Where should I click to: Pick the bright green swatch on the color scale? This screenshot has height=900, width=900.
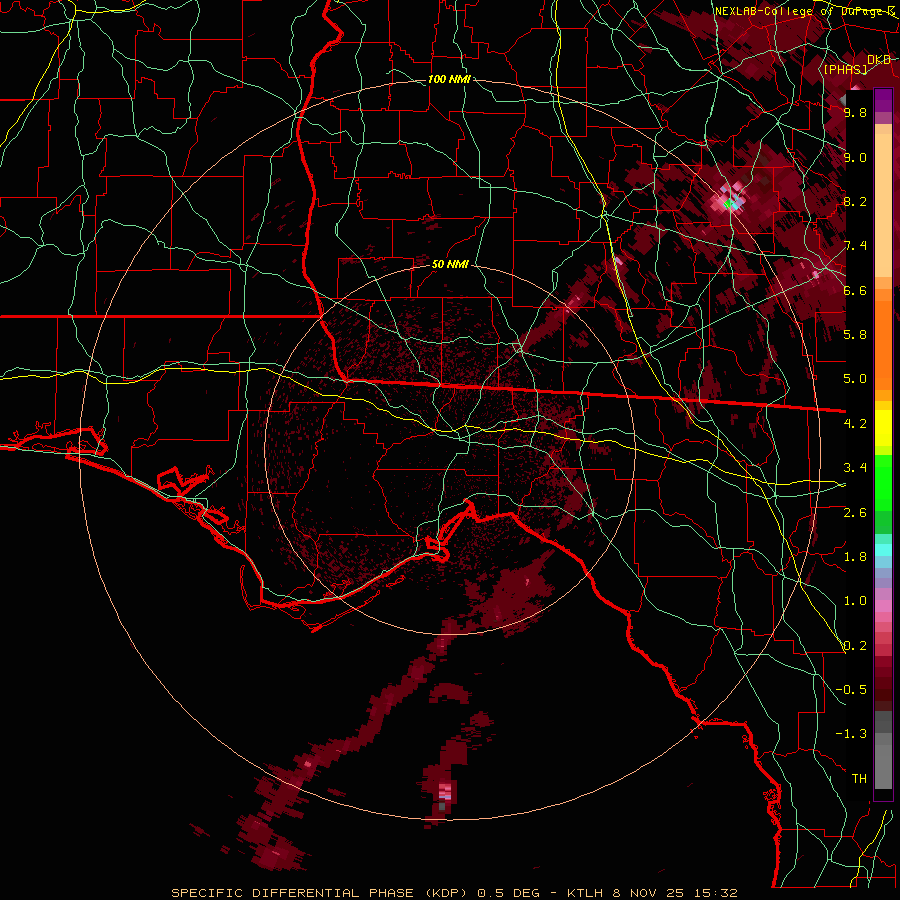[x=883, y=482]
